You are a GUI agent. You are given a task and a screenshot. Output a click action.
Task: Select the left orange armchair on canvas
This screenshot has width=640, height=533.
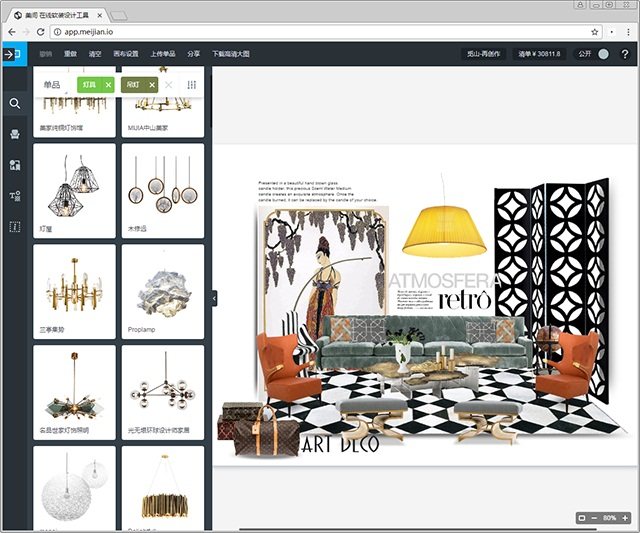288,369
